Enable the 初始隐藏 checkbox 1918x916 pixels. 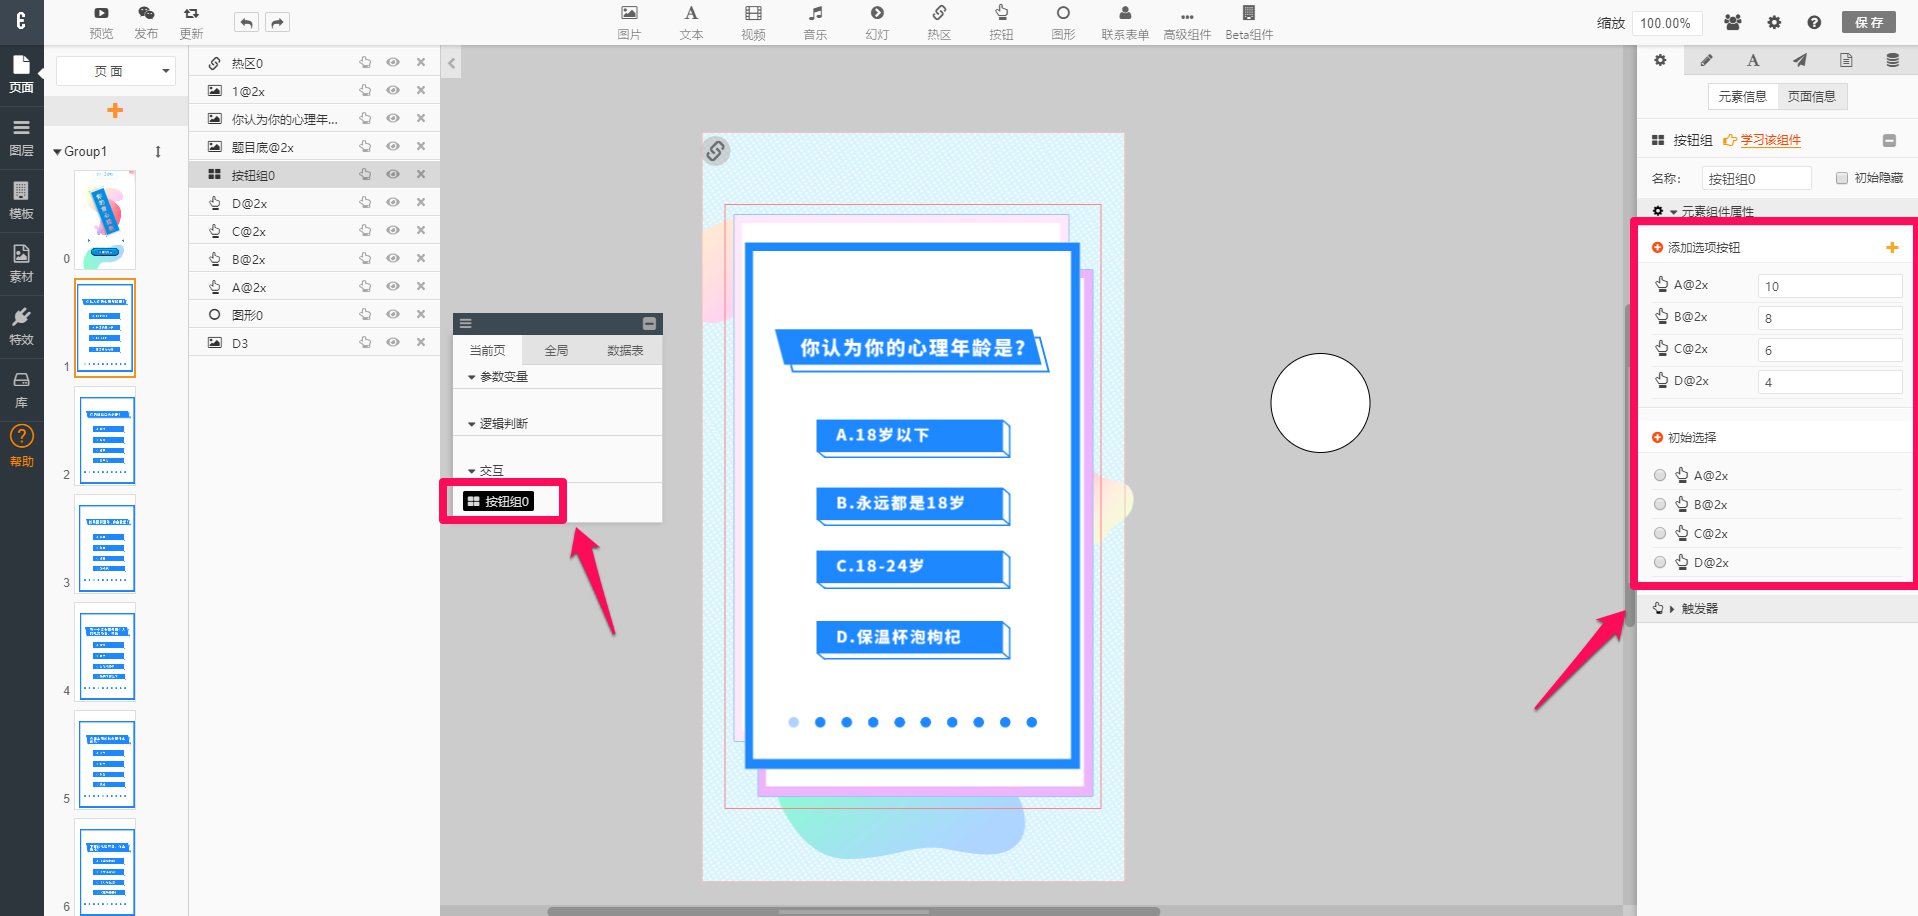(x=1841, y=178)
